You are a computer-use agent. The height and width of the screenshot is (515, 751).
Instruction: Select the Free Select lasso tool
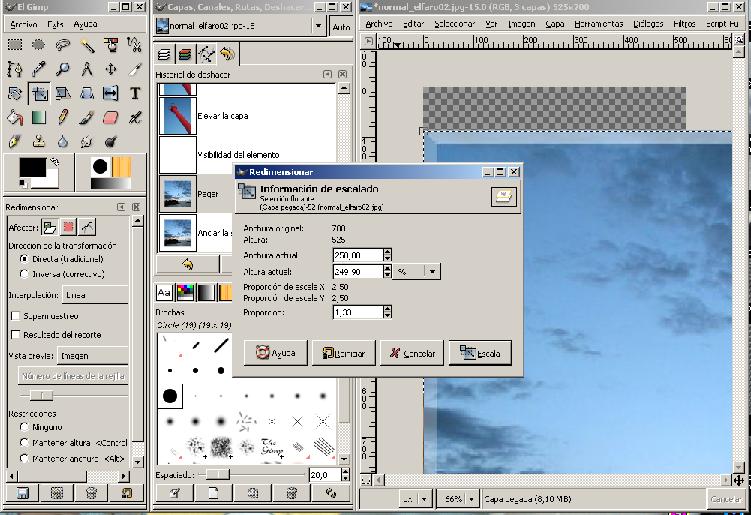coord(63,45)
